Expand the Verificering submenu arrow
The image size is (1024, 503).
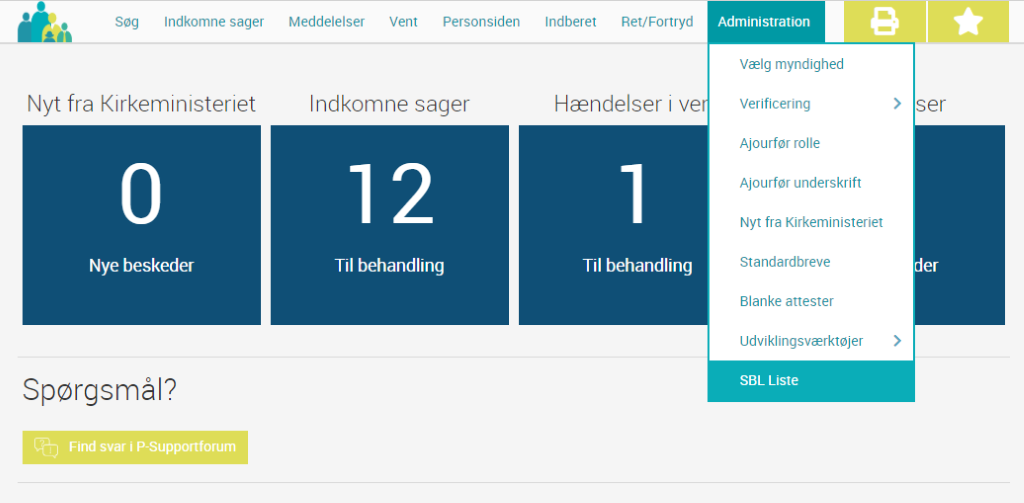tap(897, 103)
